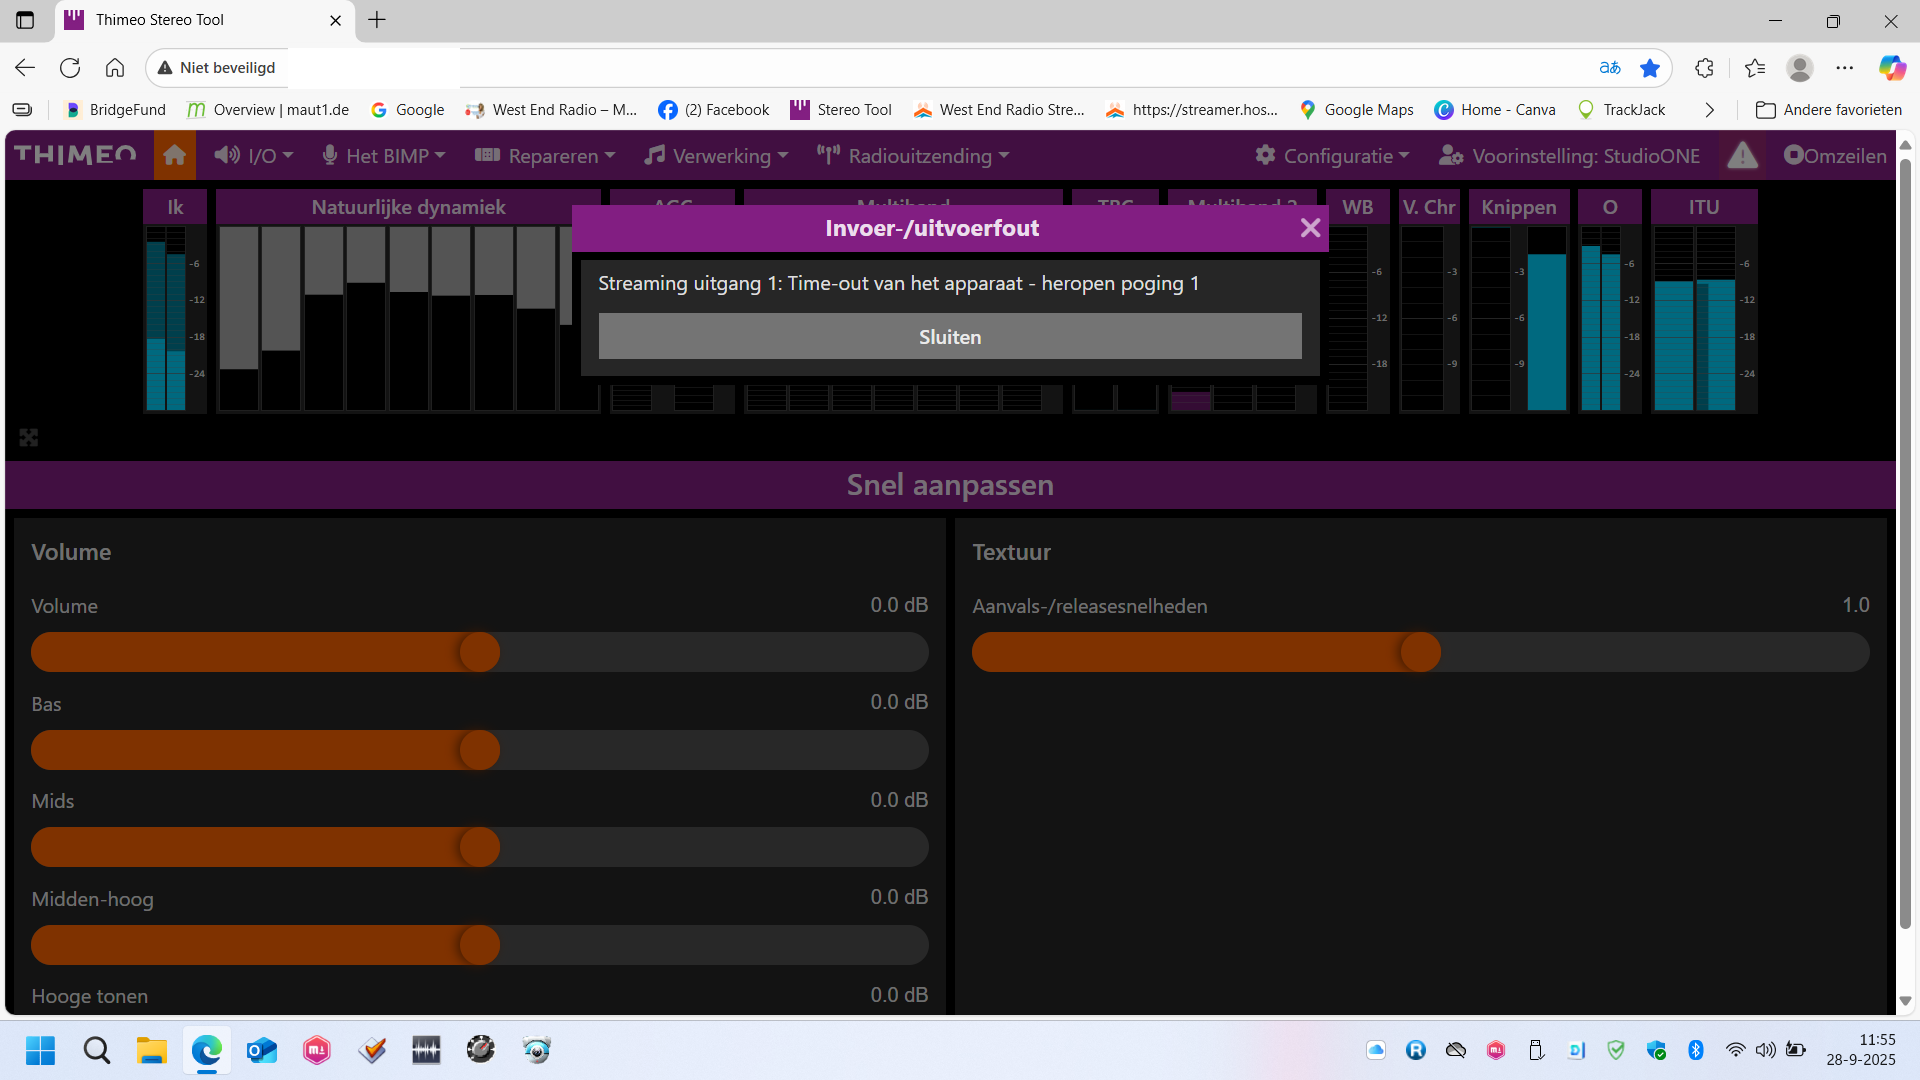Click the browser translate icon in address bar

pos(1609,68)
